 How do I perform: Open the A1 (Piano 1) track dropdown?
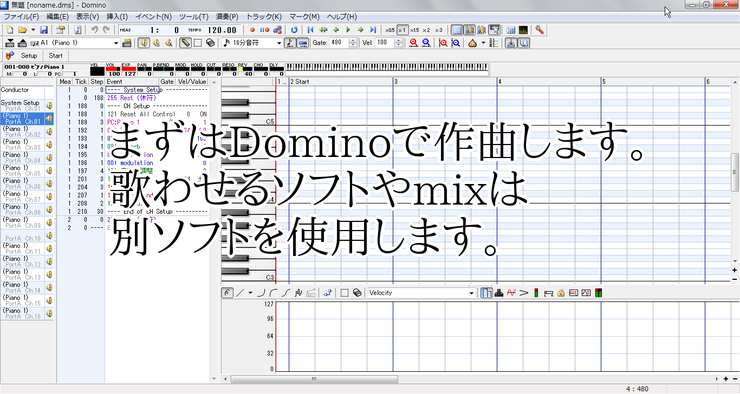point(116,43)
